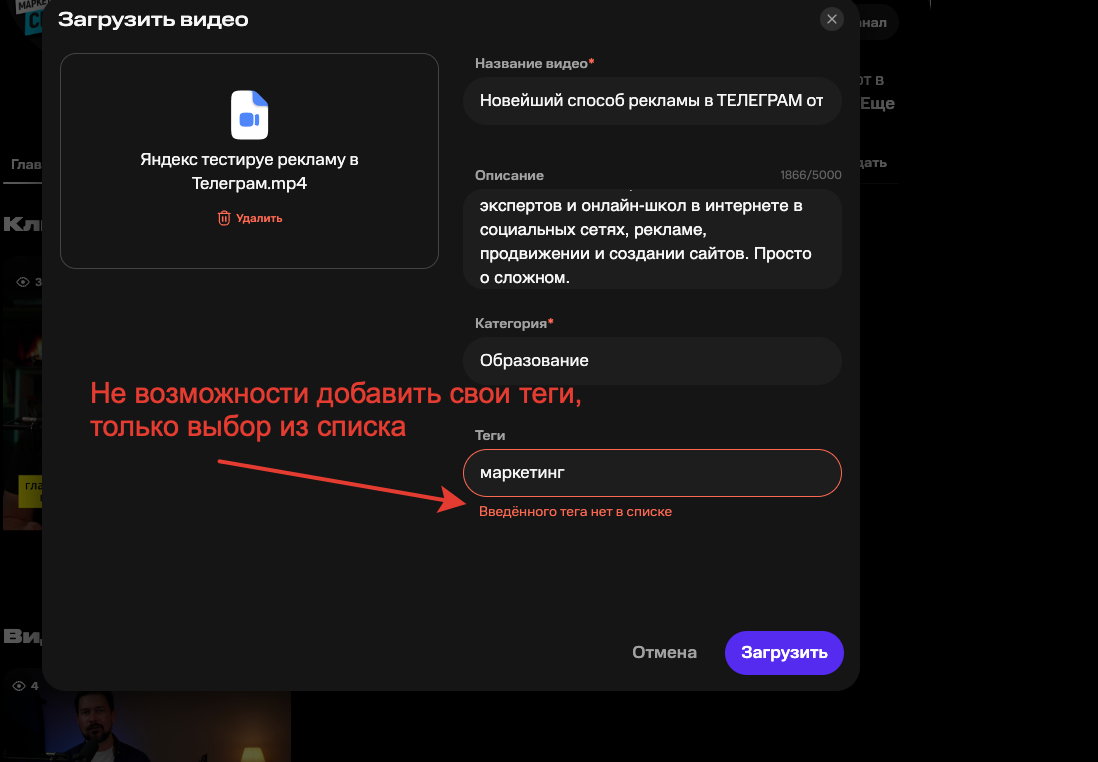Click Отмена to cancel the upload
Viewport: 1098px width, 762px height.
[663, 652]
